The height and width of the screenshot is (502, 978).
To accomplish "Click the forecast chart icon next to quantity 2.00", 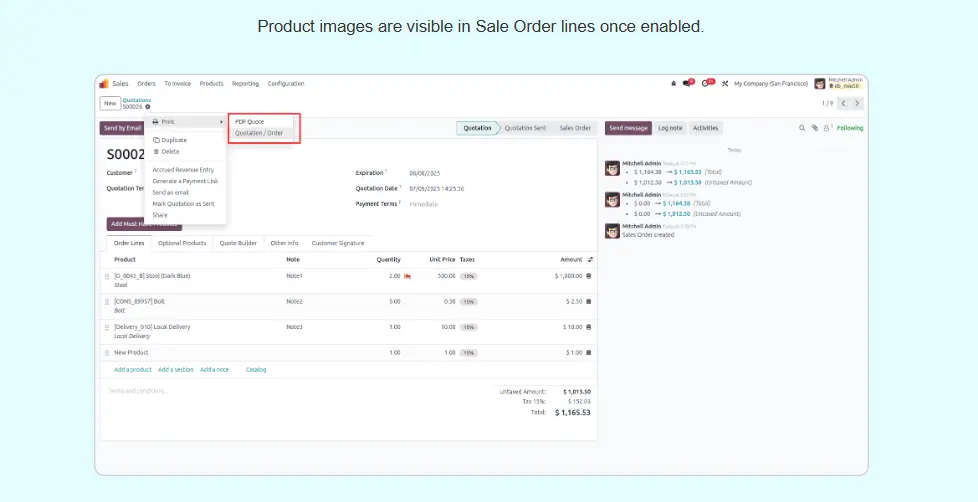I will 407,276.
